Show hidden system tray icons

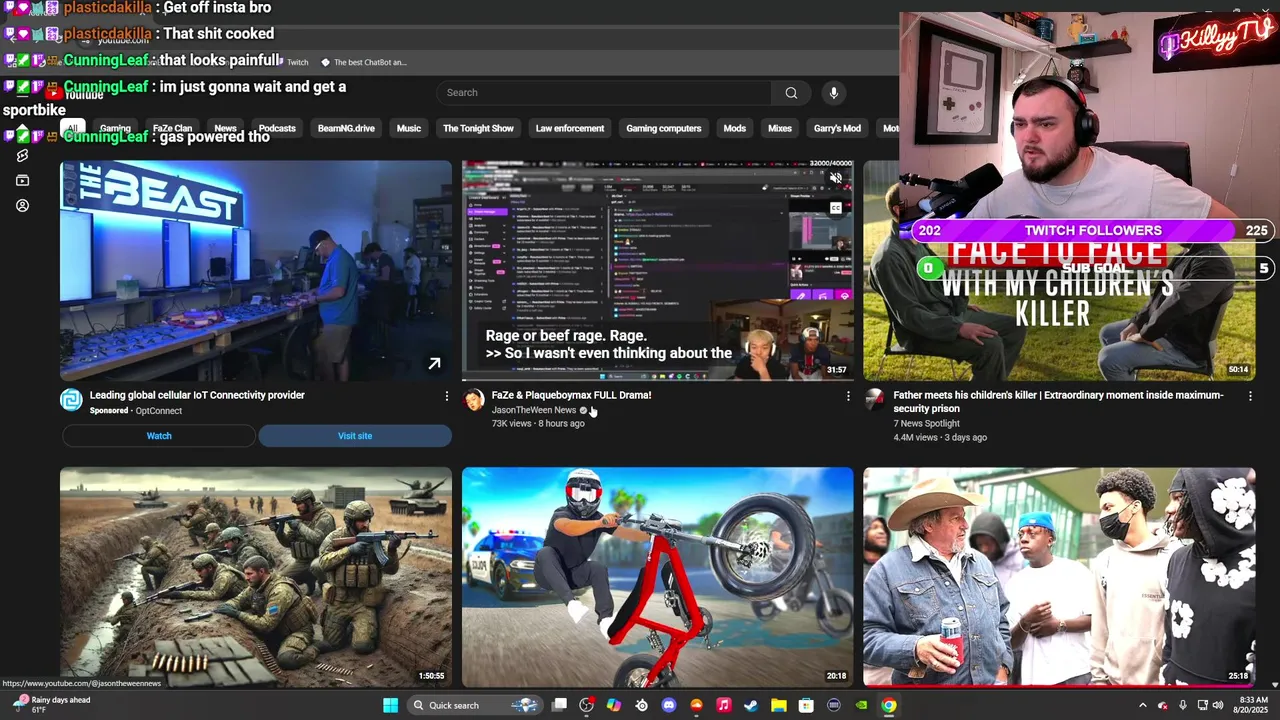click(1143, 705)
